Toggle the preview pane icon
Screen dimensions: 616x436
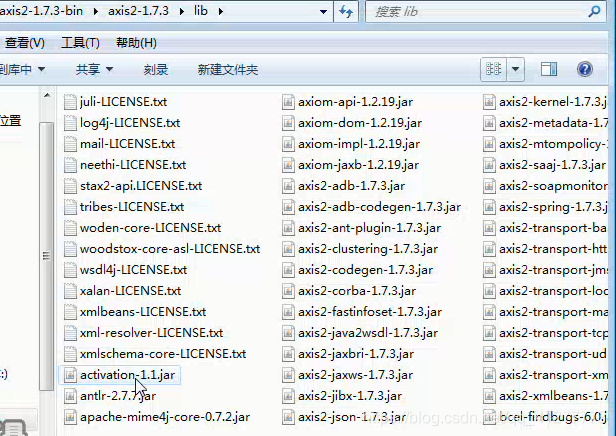click(x=548, y=70)
